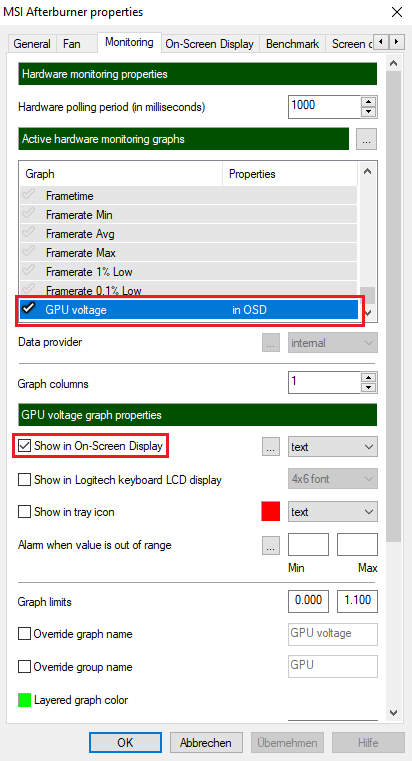Click graph limits minimum field 0.000
This screenshot has height=761, width=412.
click(x=308, y=601)
